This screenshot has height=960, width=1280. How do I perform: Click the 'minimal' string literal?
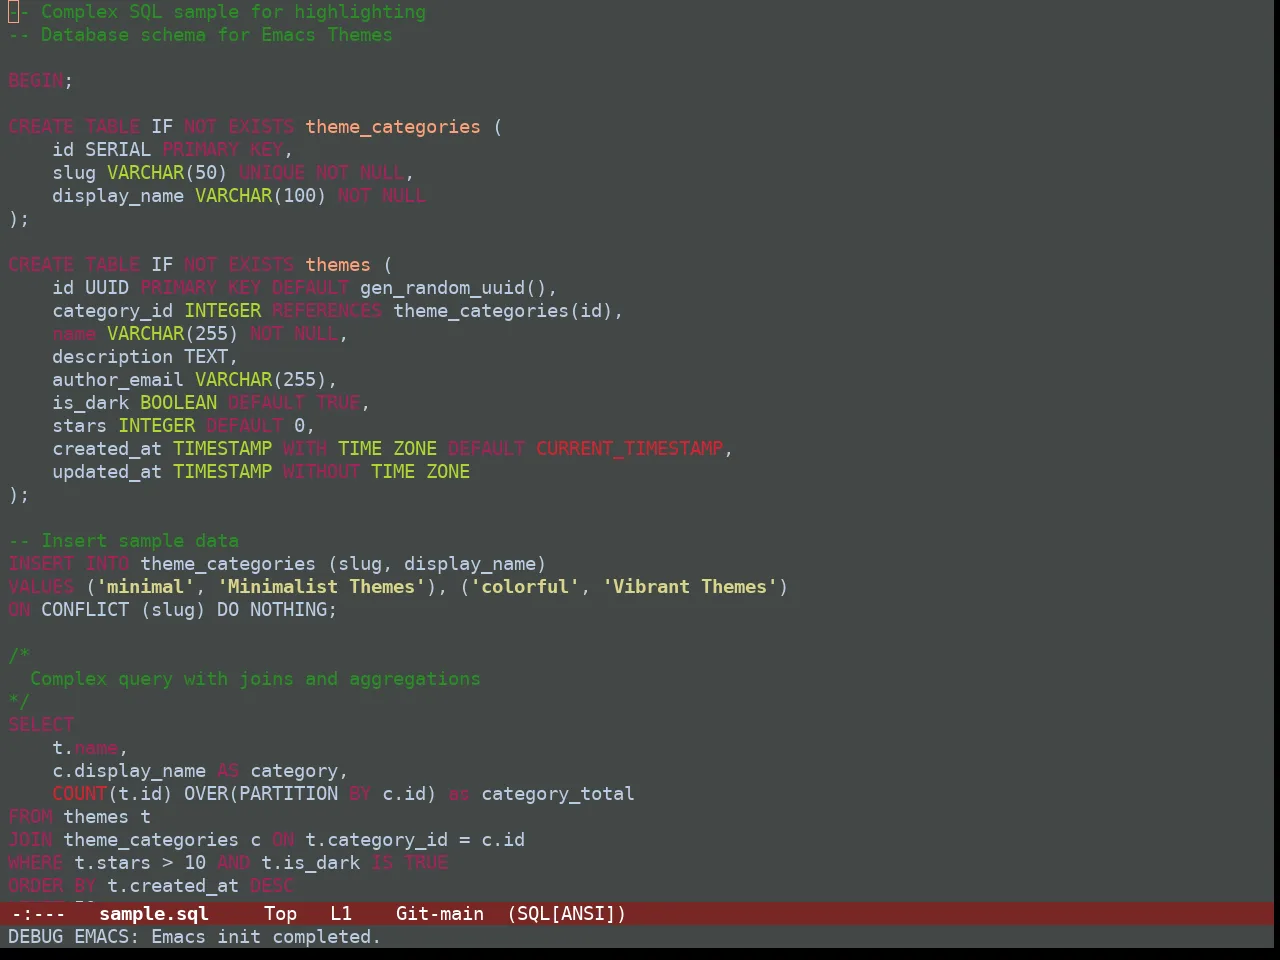click(x=145, y=587)
